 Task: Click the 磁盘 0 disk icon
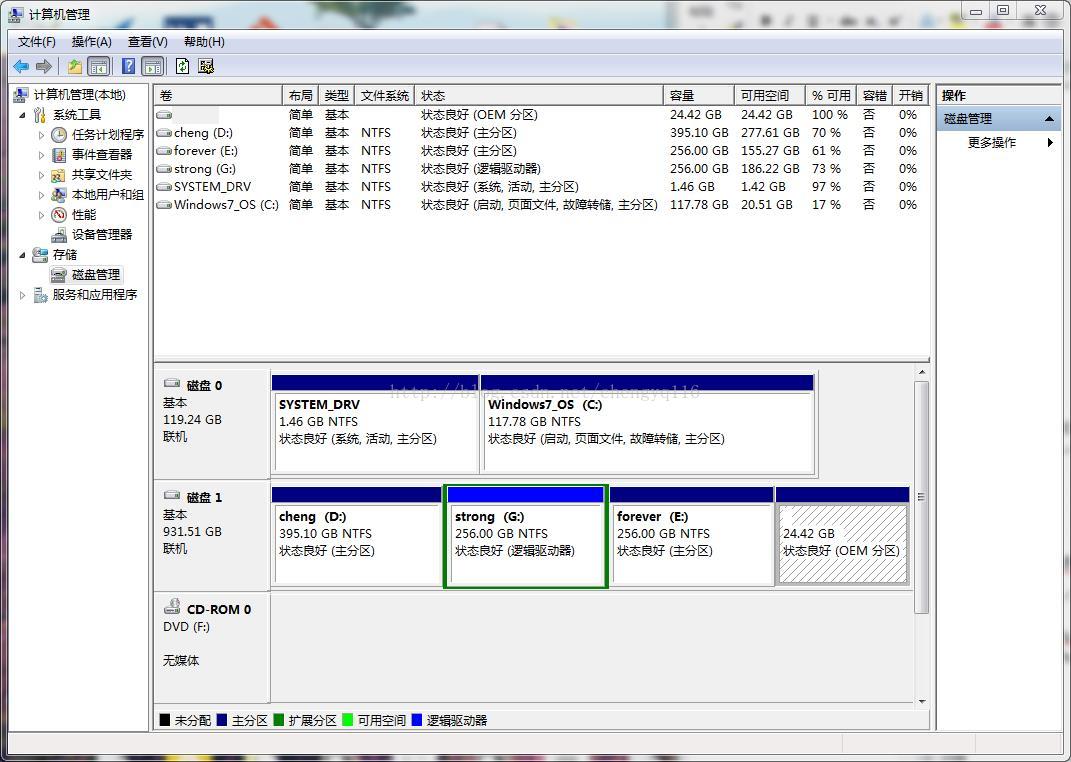point(172,384)
